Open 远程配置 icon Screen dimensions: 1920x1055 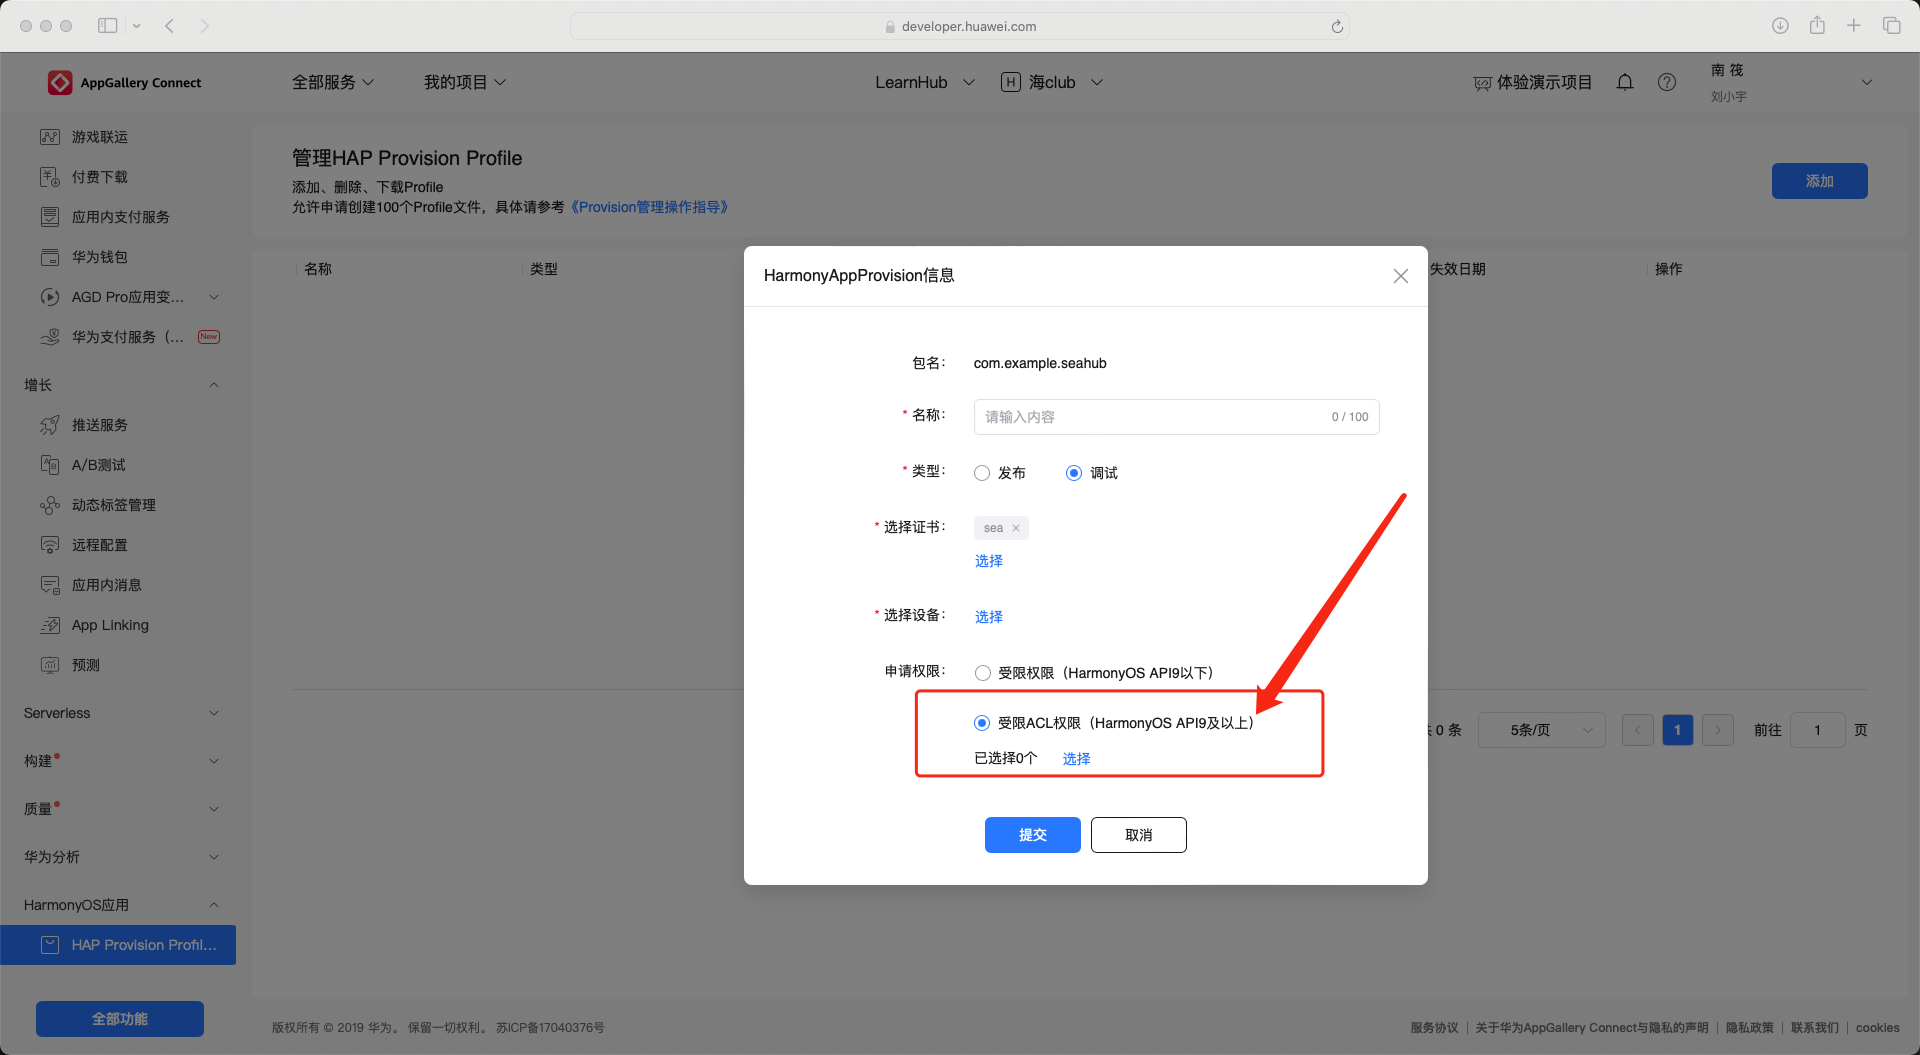(x=50, y=545)
